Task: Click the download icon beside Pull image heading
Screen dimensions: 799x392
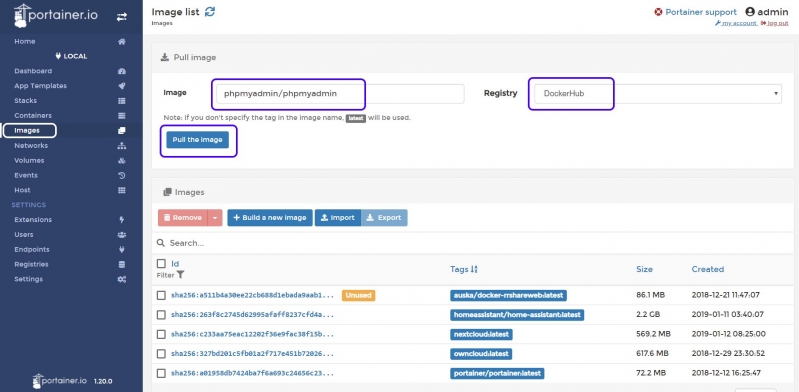Action: click(x=165, y=57)
